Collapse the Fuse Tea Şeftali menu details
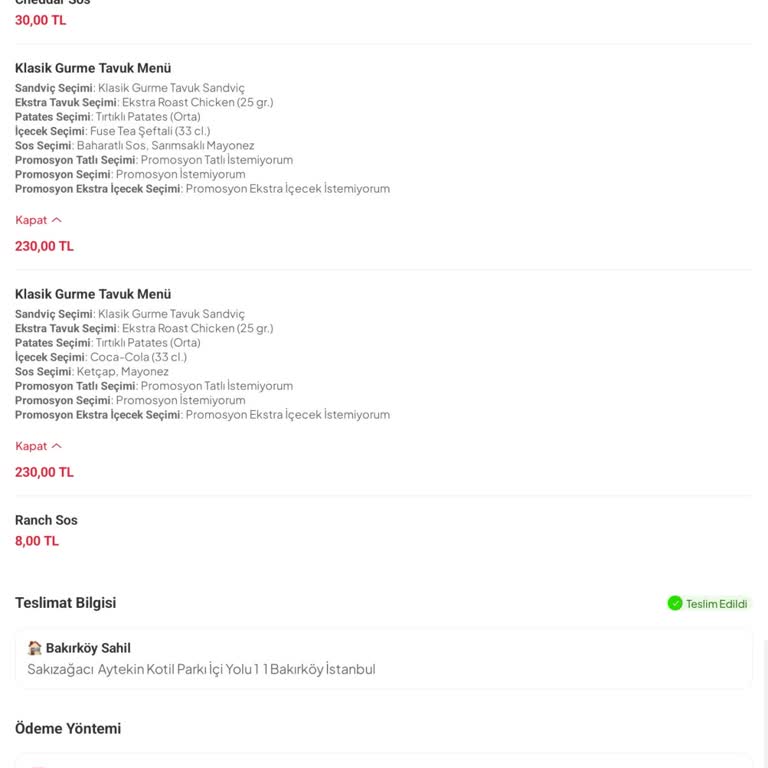Screen dimensions: 768x768 click(x=38, y=220)
